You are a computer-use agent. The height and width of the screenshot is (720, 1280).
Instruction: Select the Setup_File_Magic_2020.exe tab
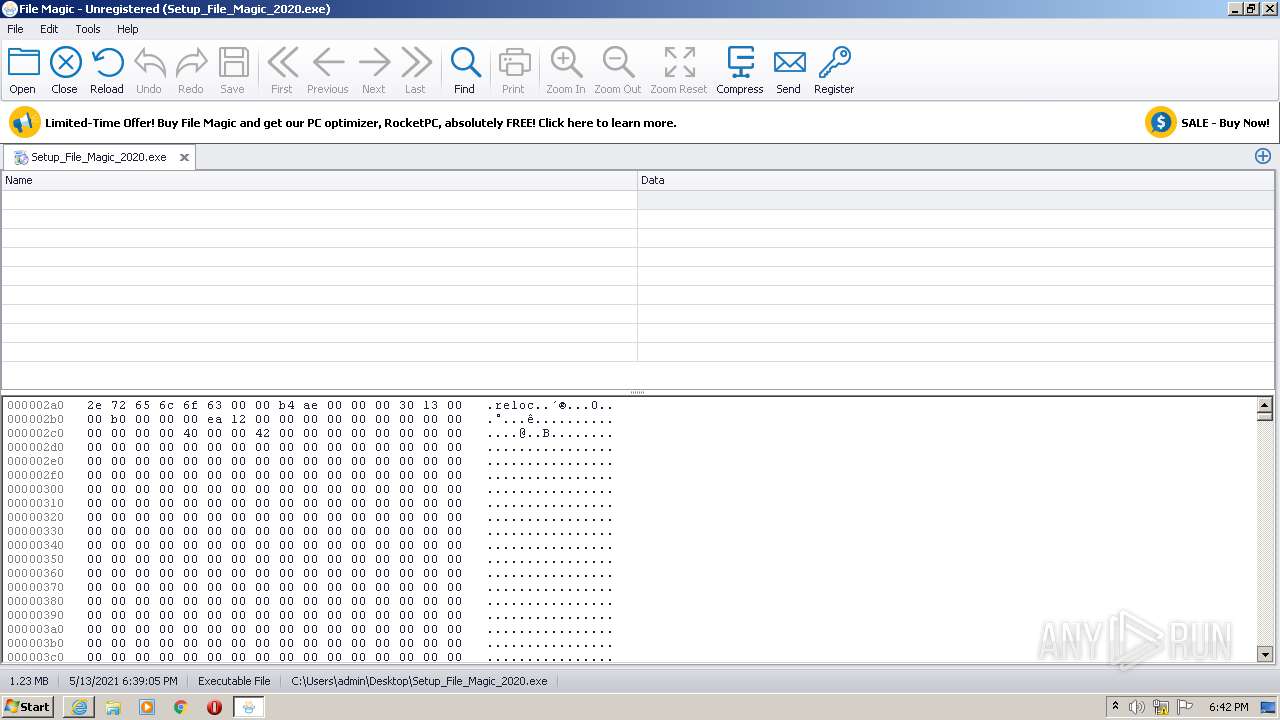(98, 157)
